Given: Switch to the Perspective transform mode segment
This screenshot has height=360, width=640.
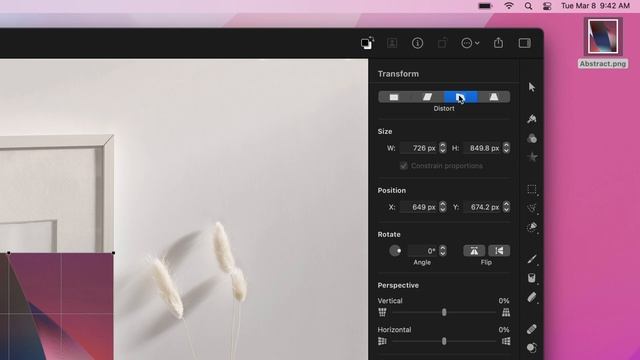Looking at the screenshot, I should 494,97.
